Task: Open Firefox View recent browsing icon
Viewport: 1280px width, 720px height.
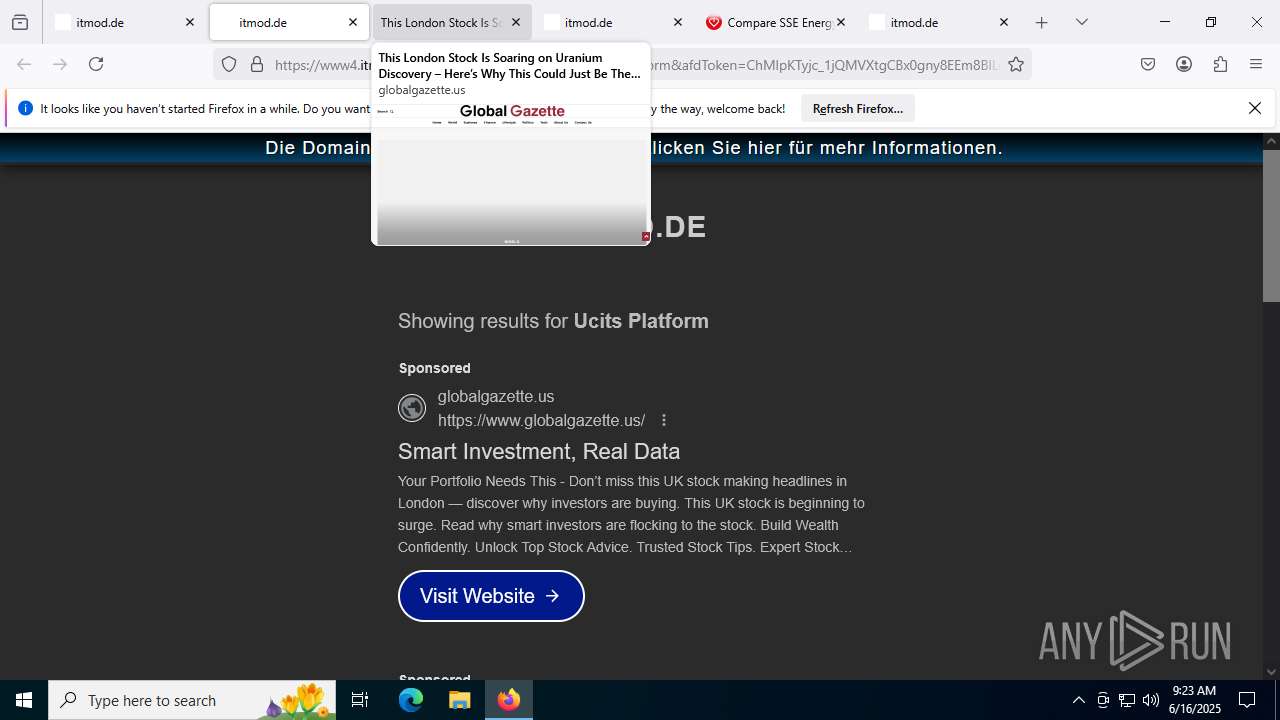Action: pos(20,22)
